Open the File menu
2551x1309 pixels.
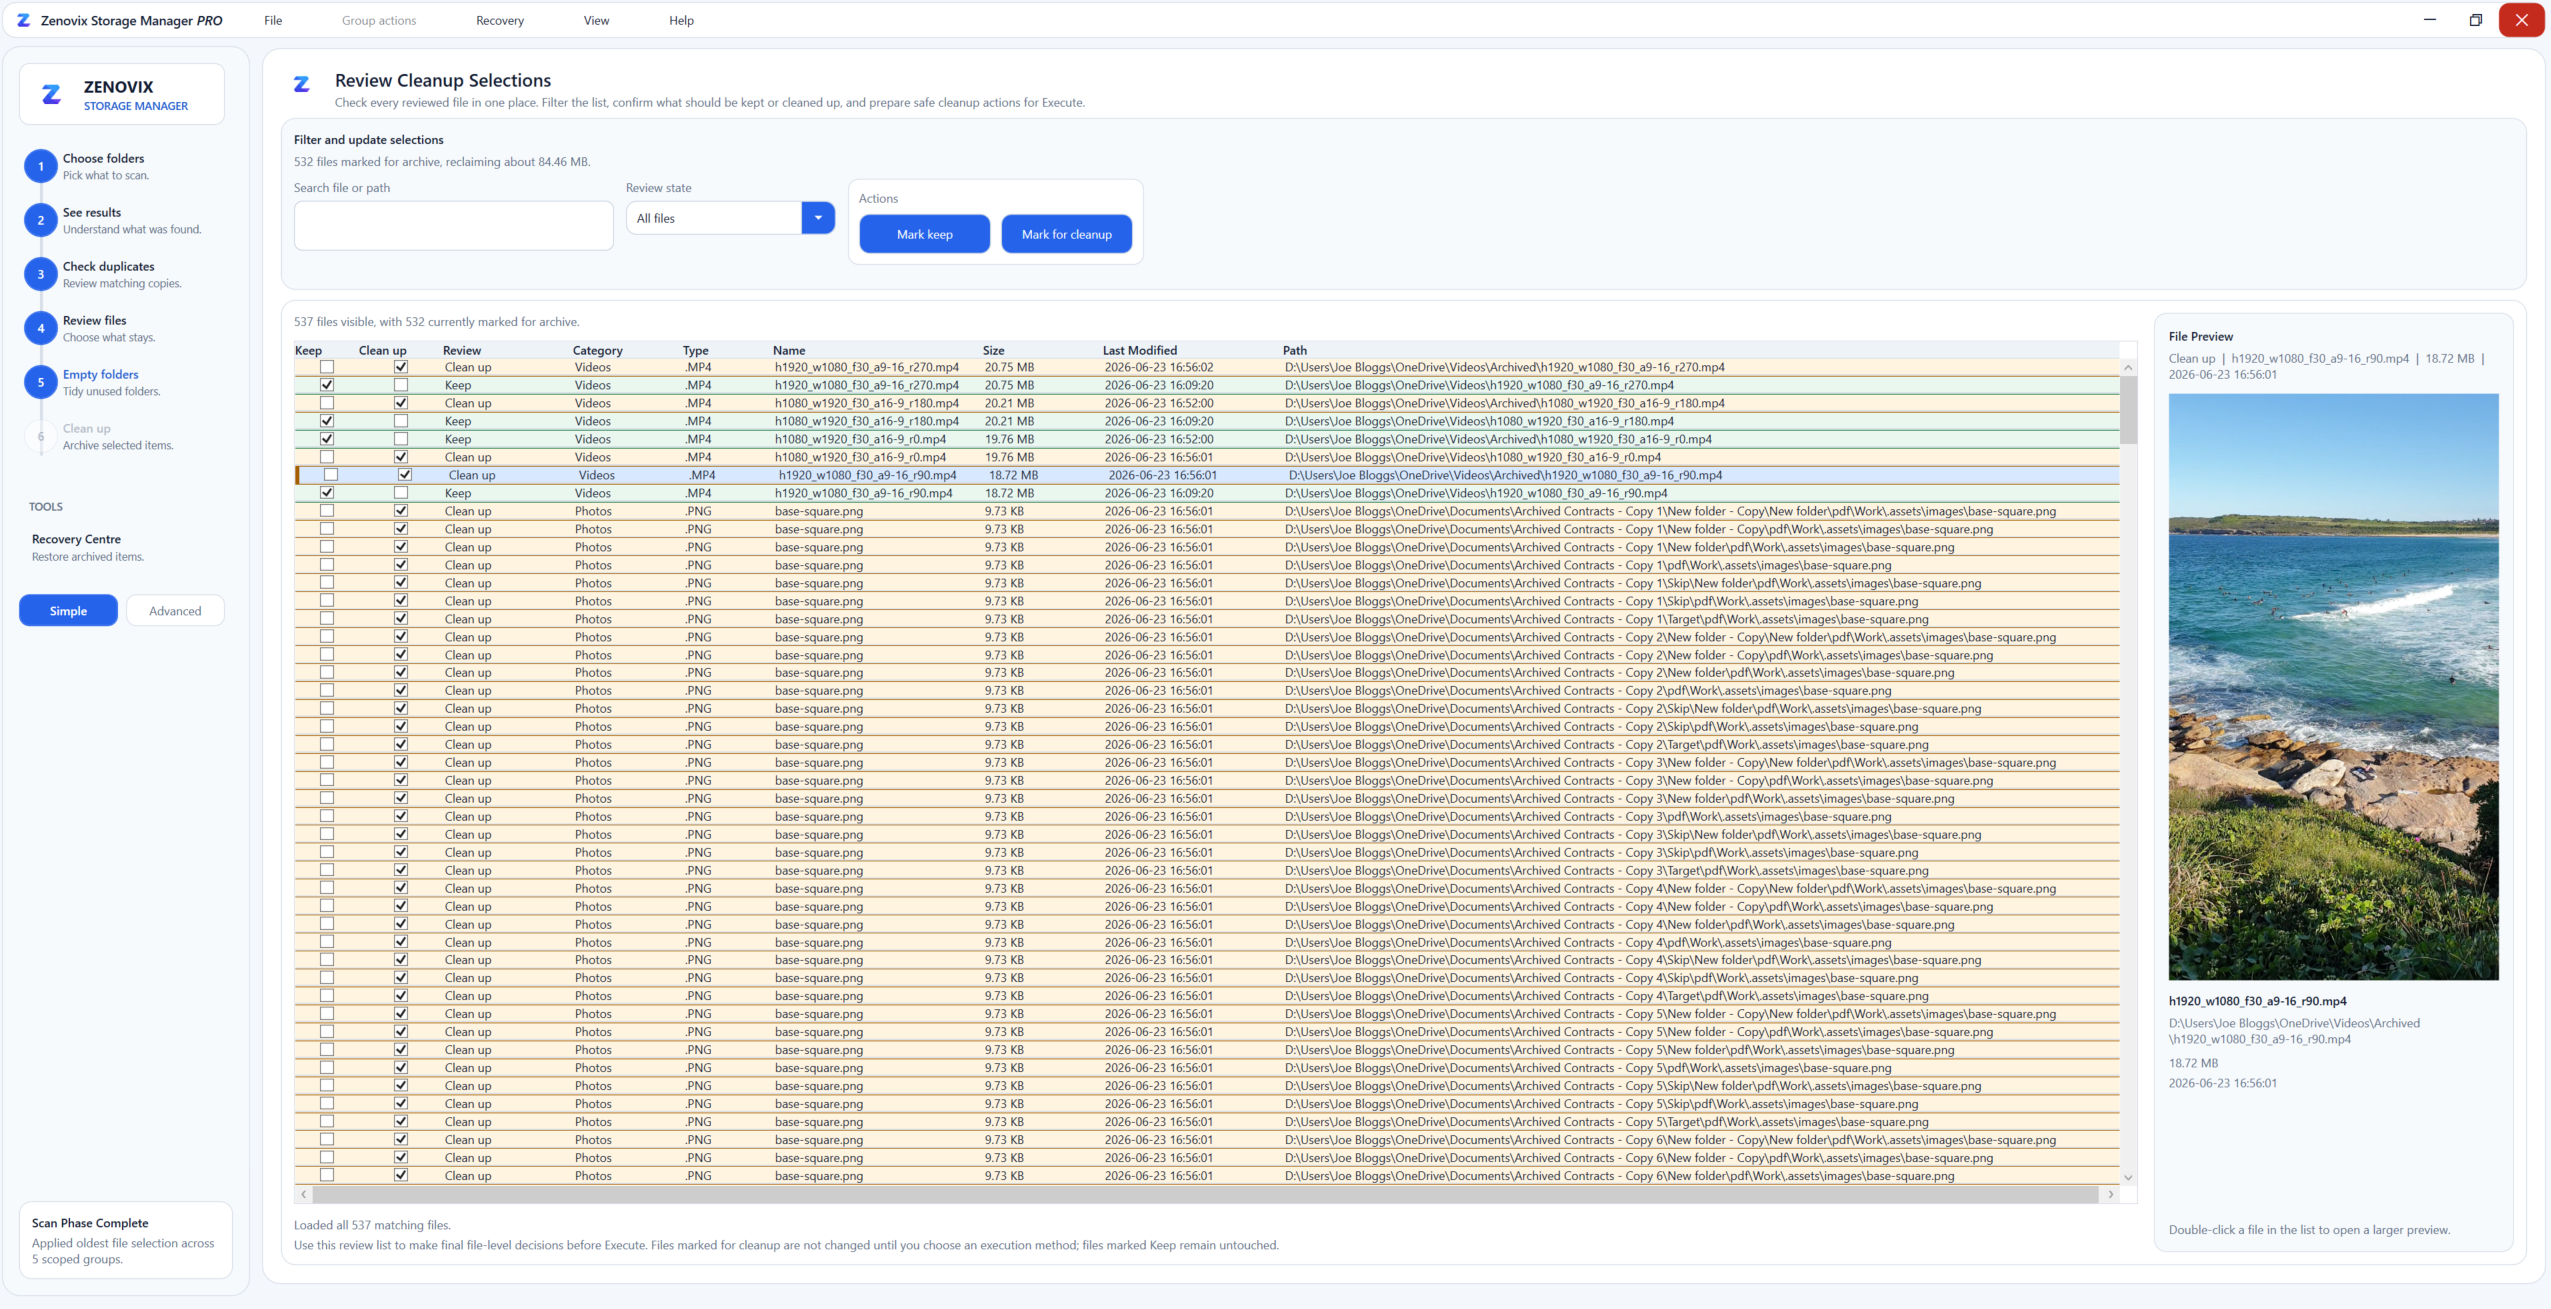tap(273, 20)
